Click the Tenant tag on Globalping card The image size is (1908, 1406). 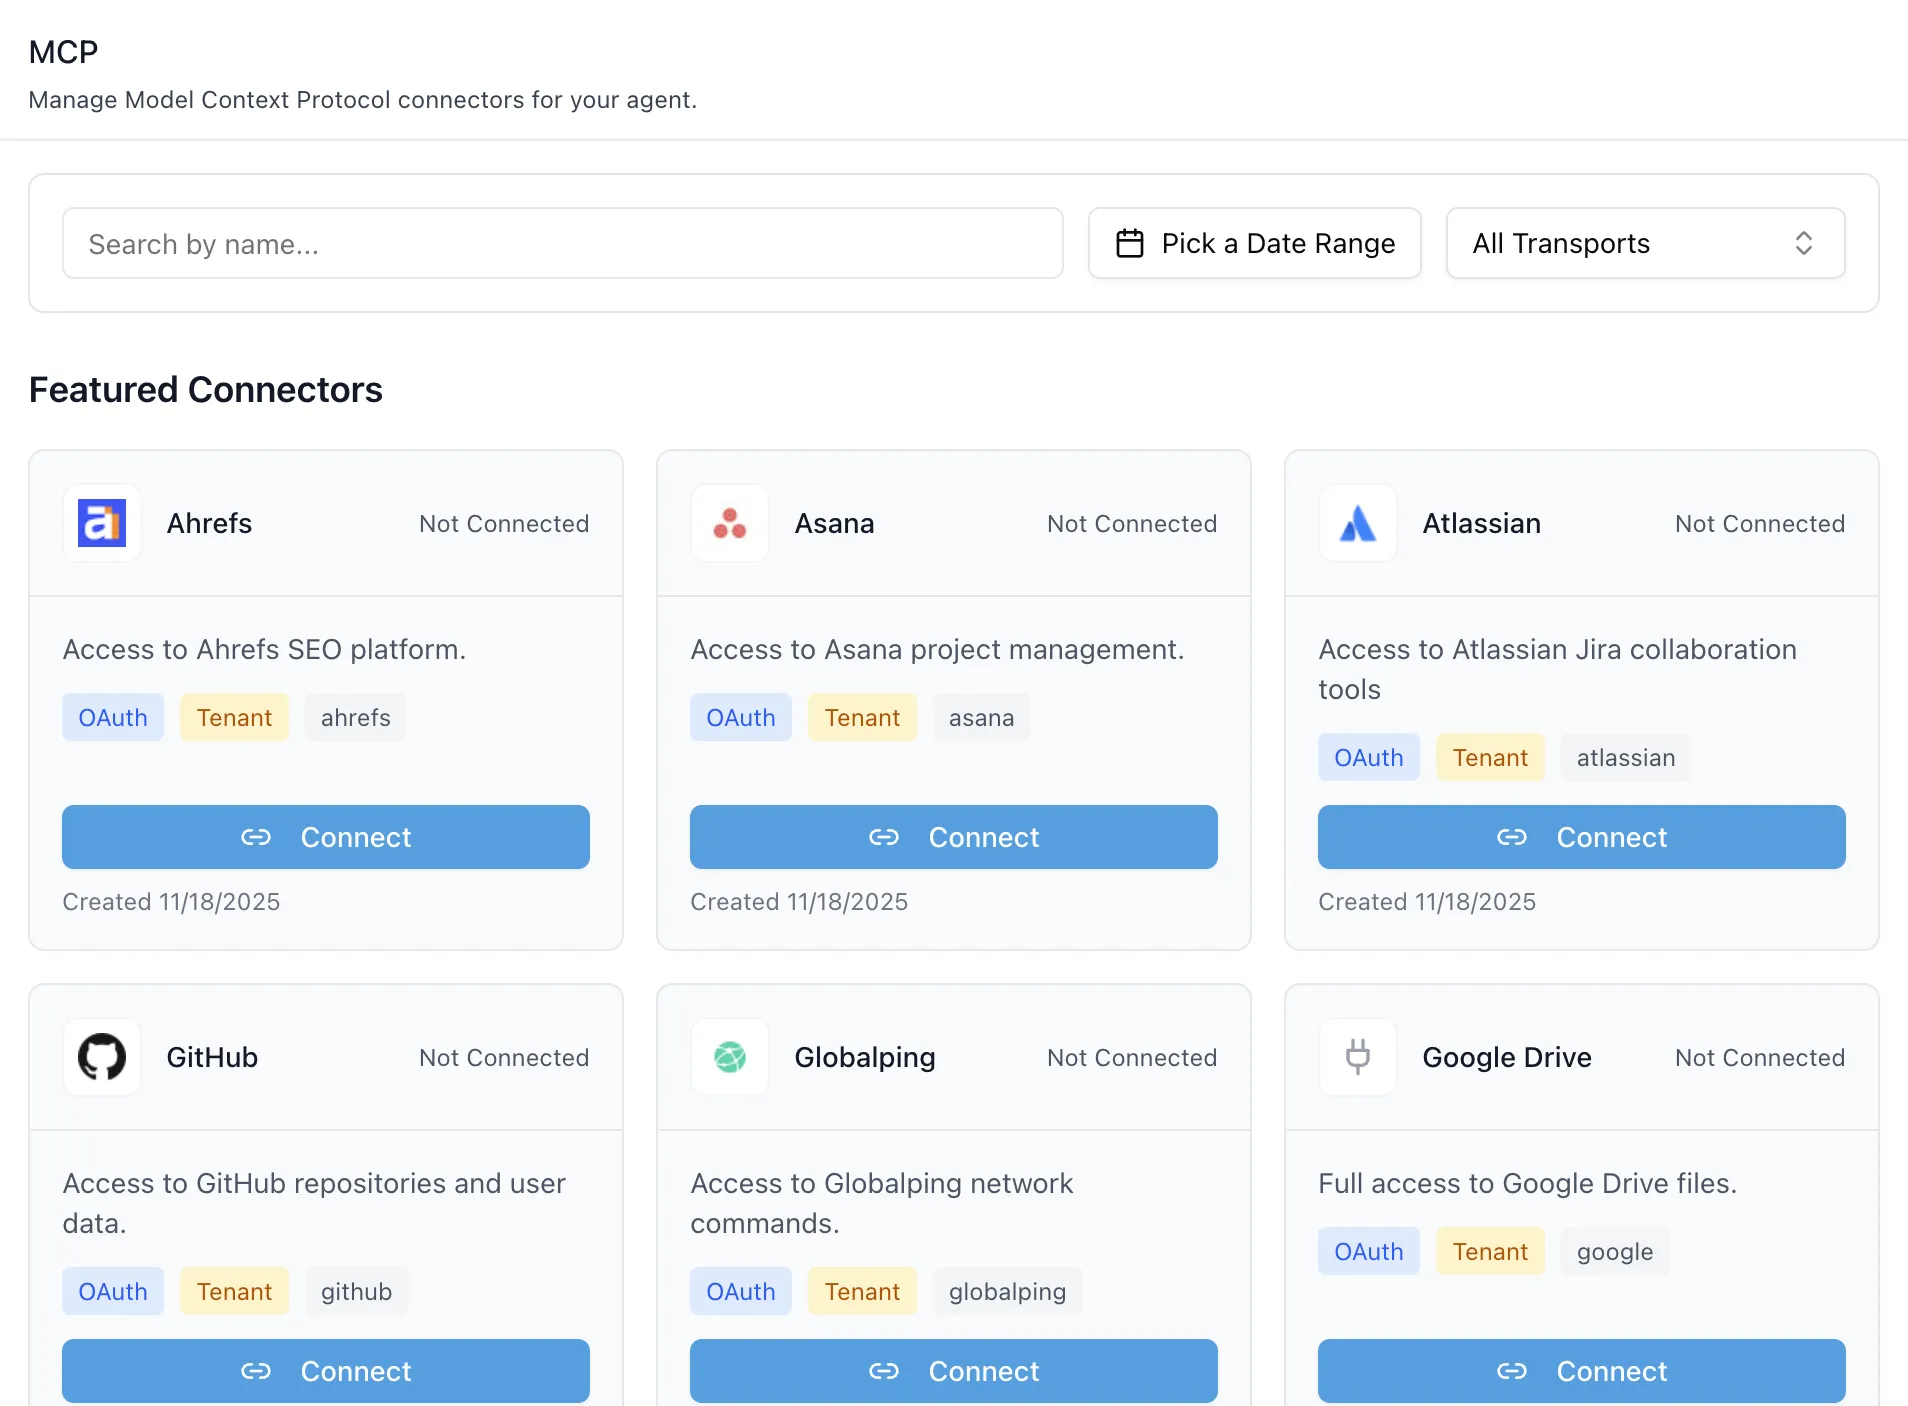862,1291
